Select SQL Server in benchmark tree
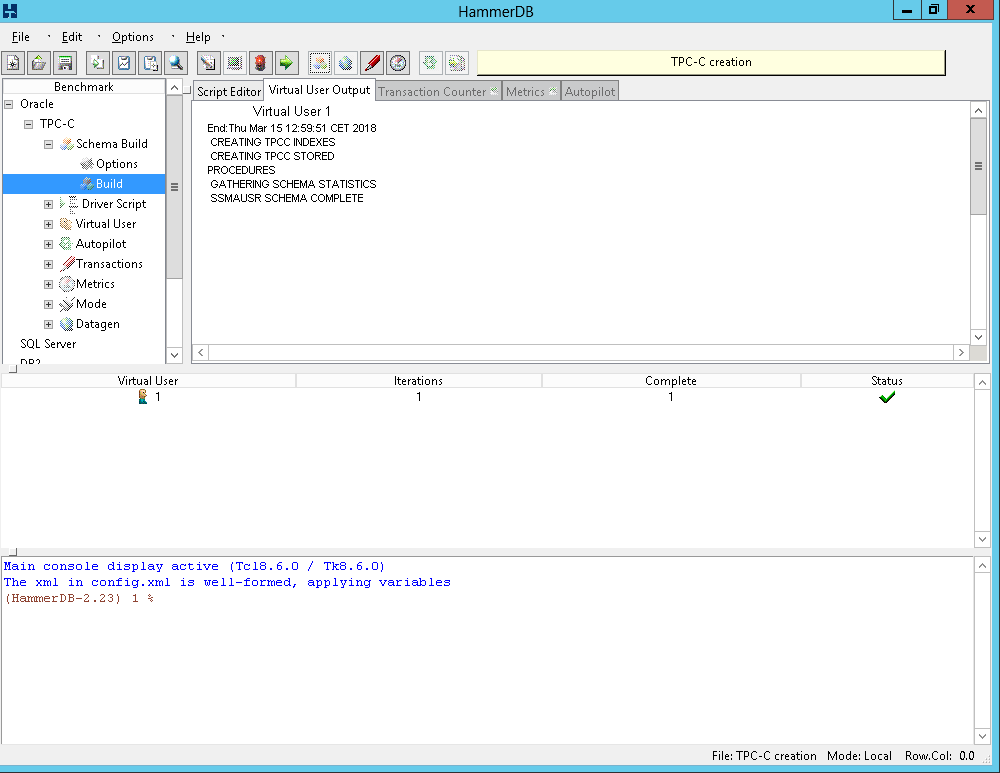Image resolution: width=1000 pixels, height=773 pixels. pyautogui.click(x=48, y=344)
